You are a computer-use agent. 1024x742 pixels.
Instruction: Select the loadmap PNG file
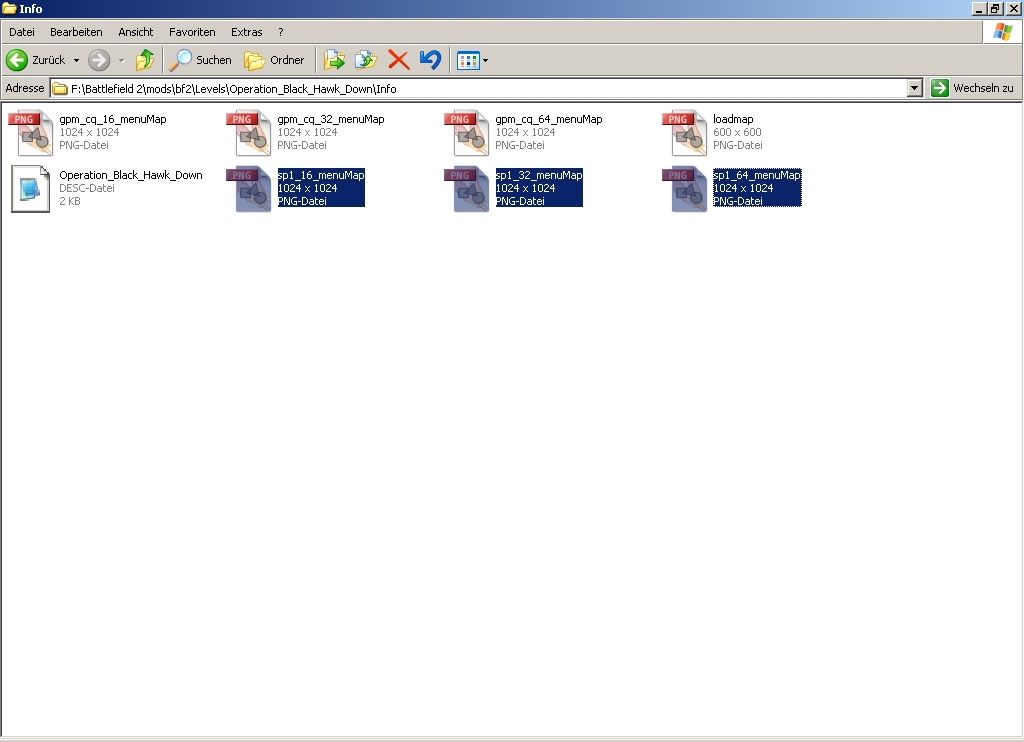tap(733, 119)
